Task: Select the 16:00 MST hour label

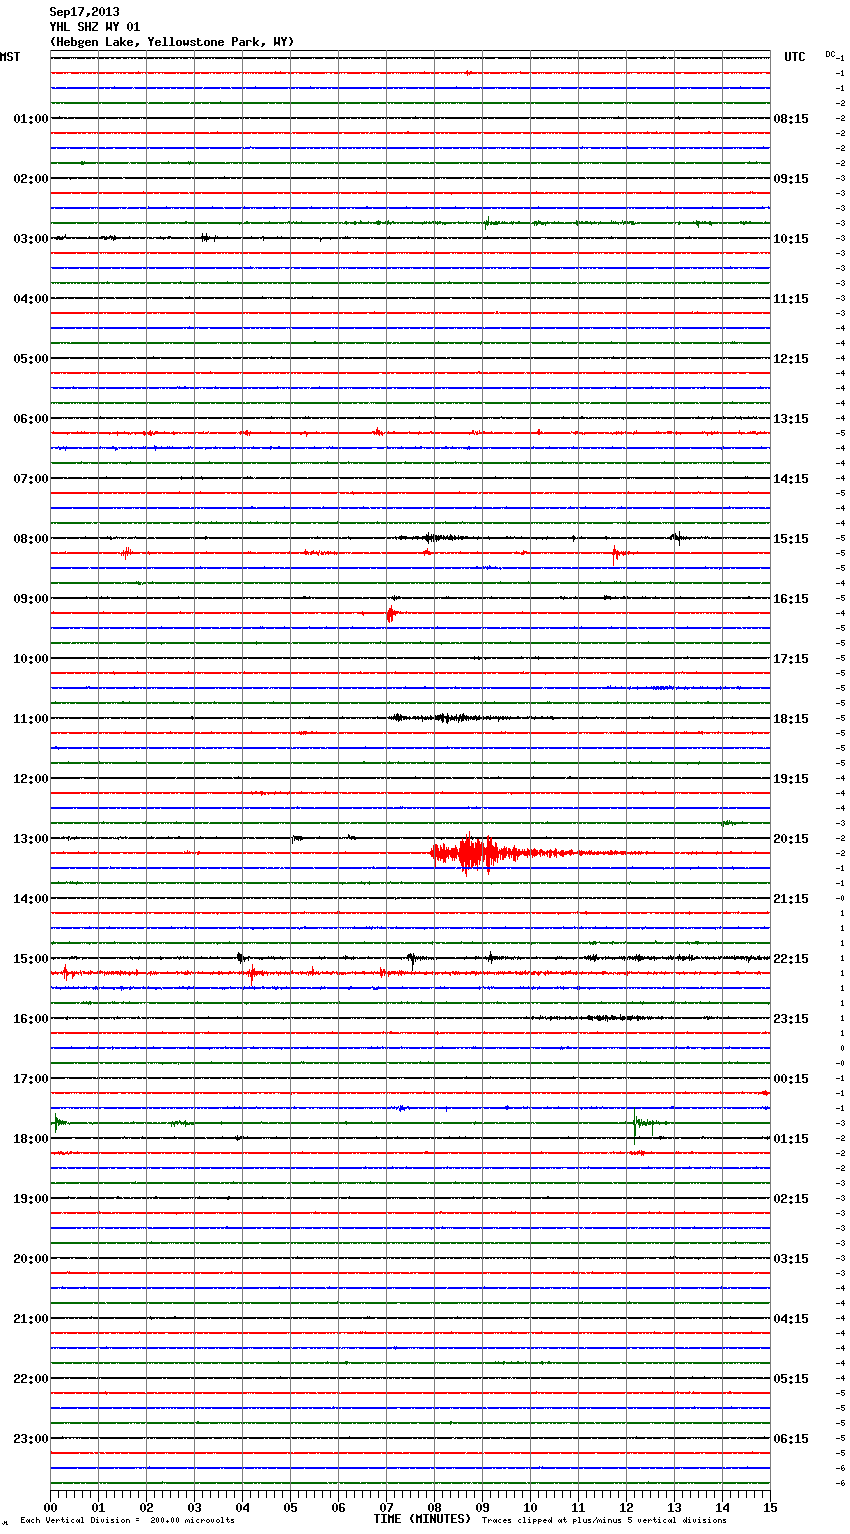Action: [x=31, y=1019]
